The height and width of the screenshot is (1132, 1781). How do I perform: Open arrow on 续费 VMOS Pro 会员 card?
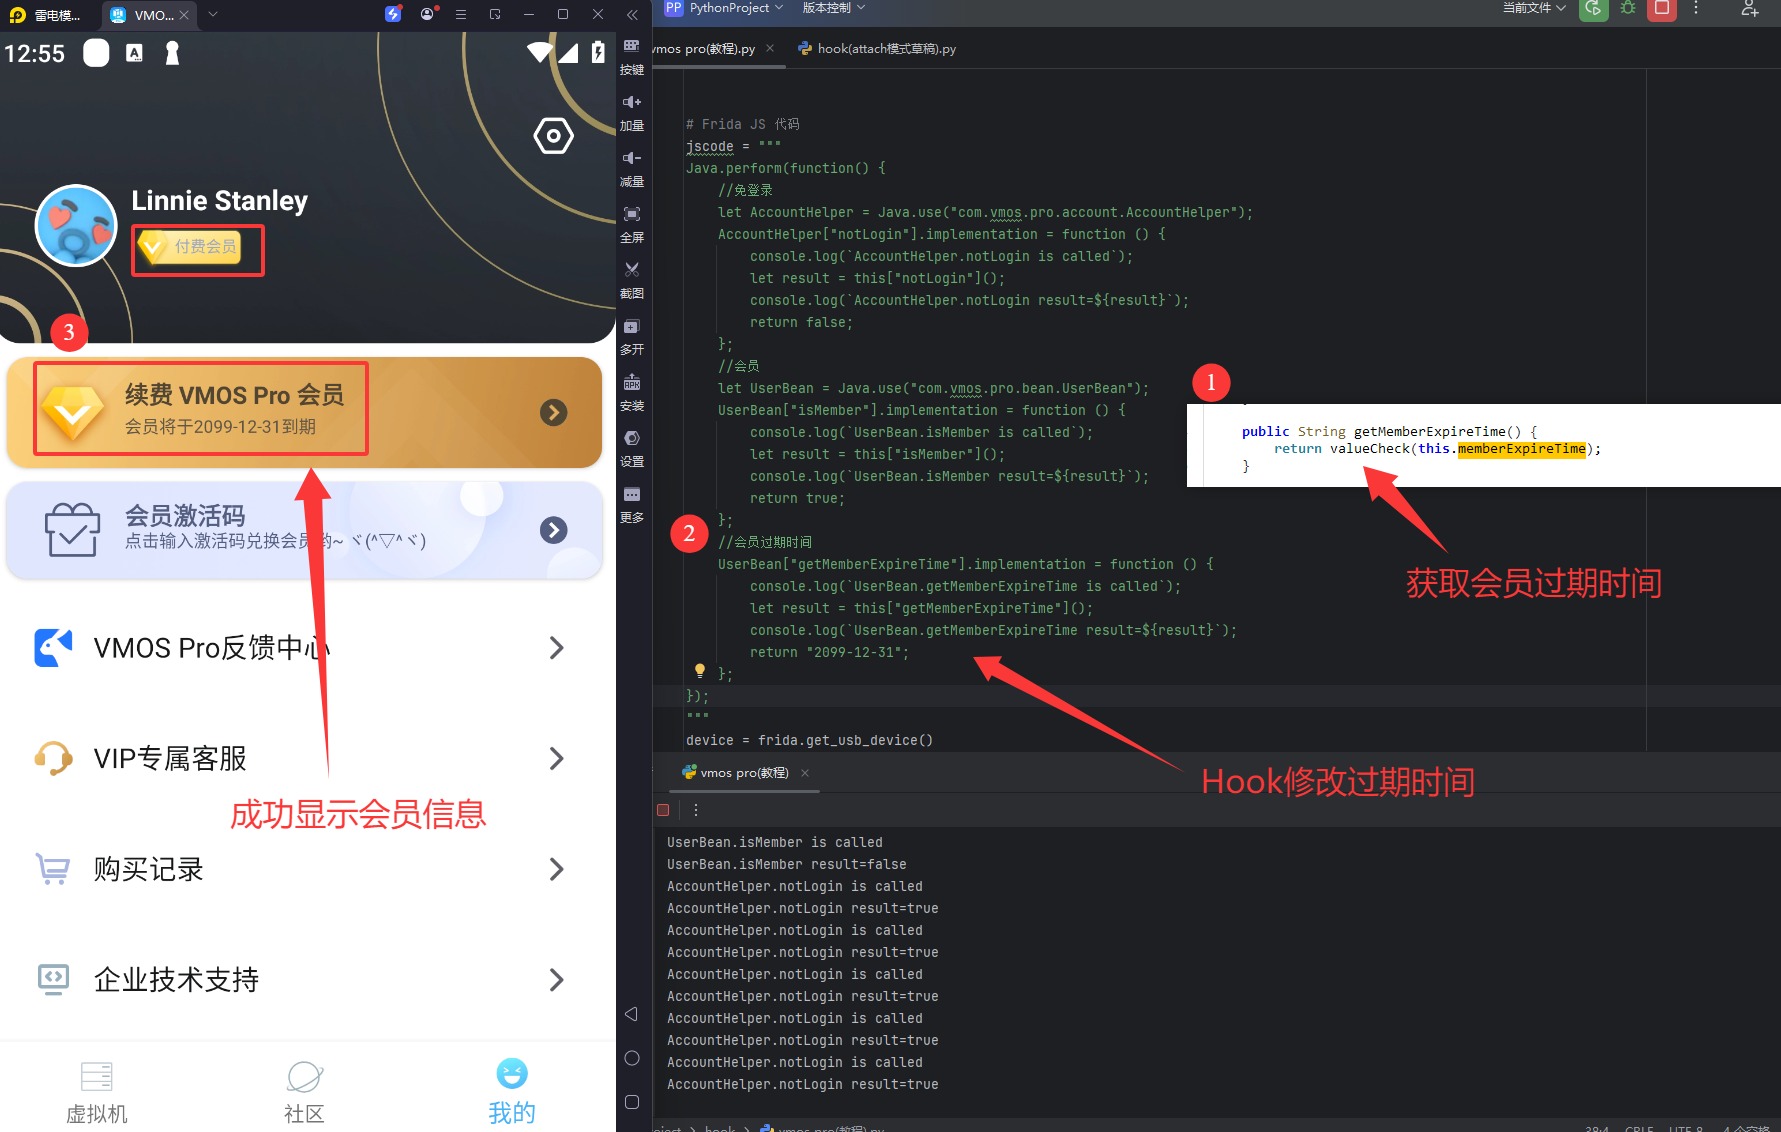(x=553, y=412)
